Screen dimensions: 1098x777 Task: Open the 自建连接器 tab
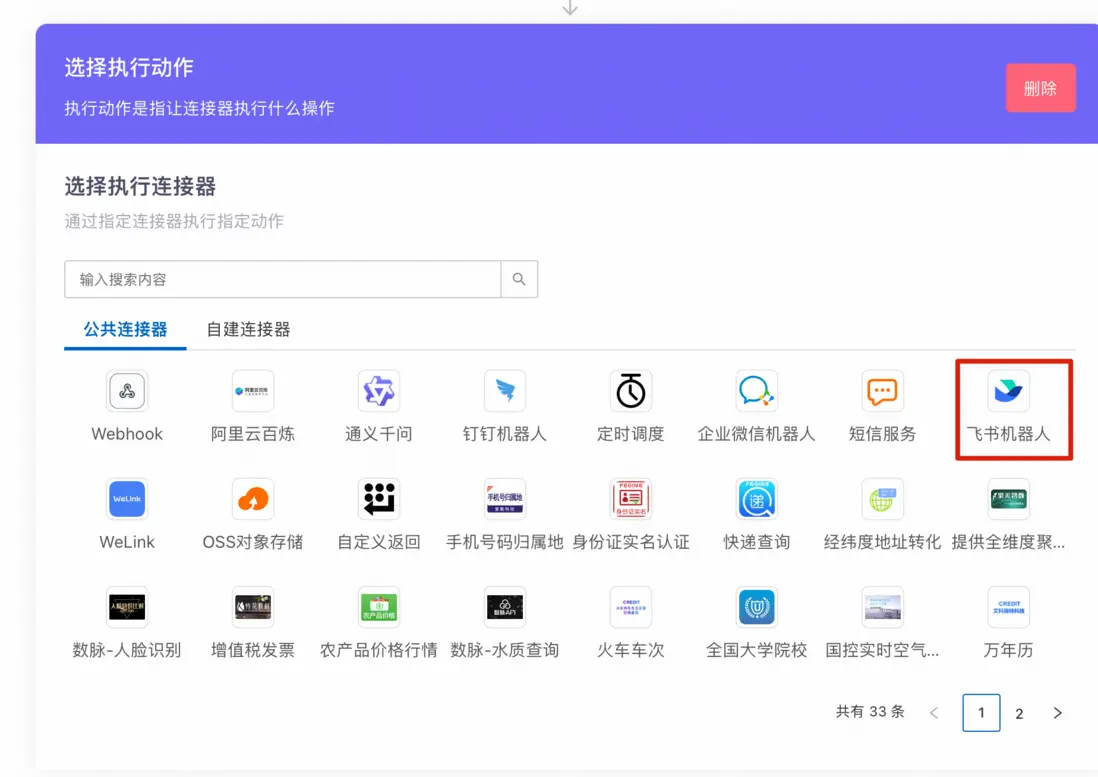(x=248, y=329)
